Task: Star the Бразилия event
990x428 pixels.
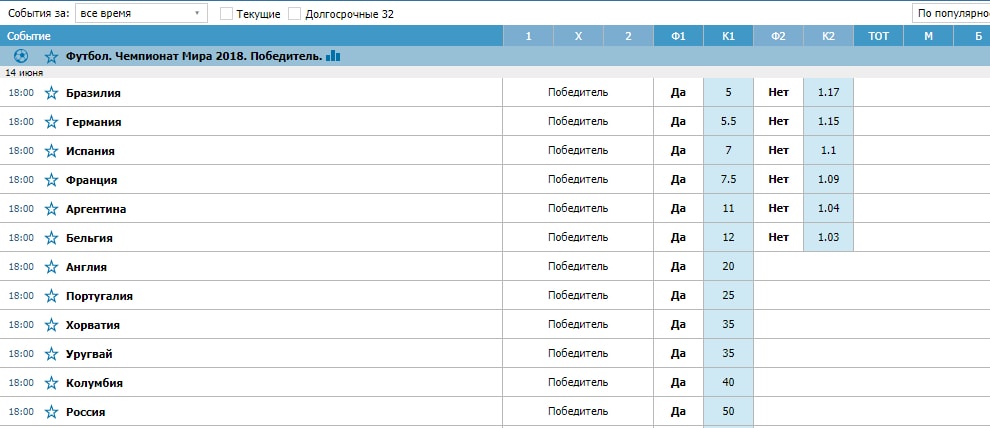Action: coord(52,93)
